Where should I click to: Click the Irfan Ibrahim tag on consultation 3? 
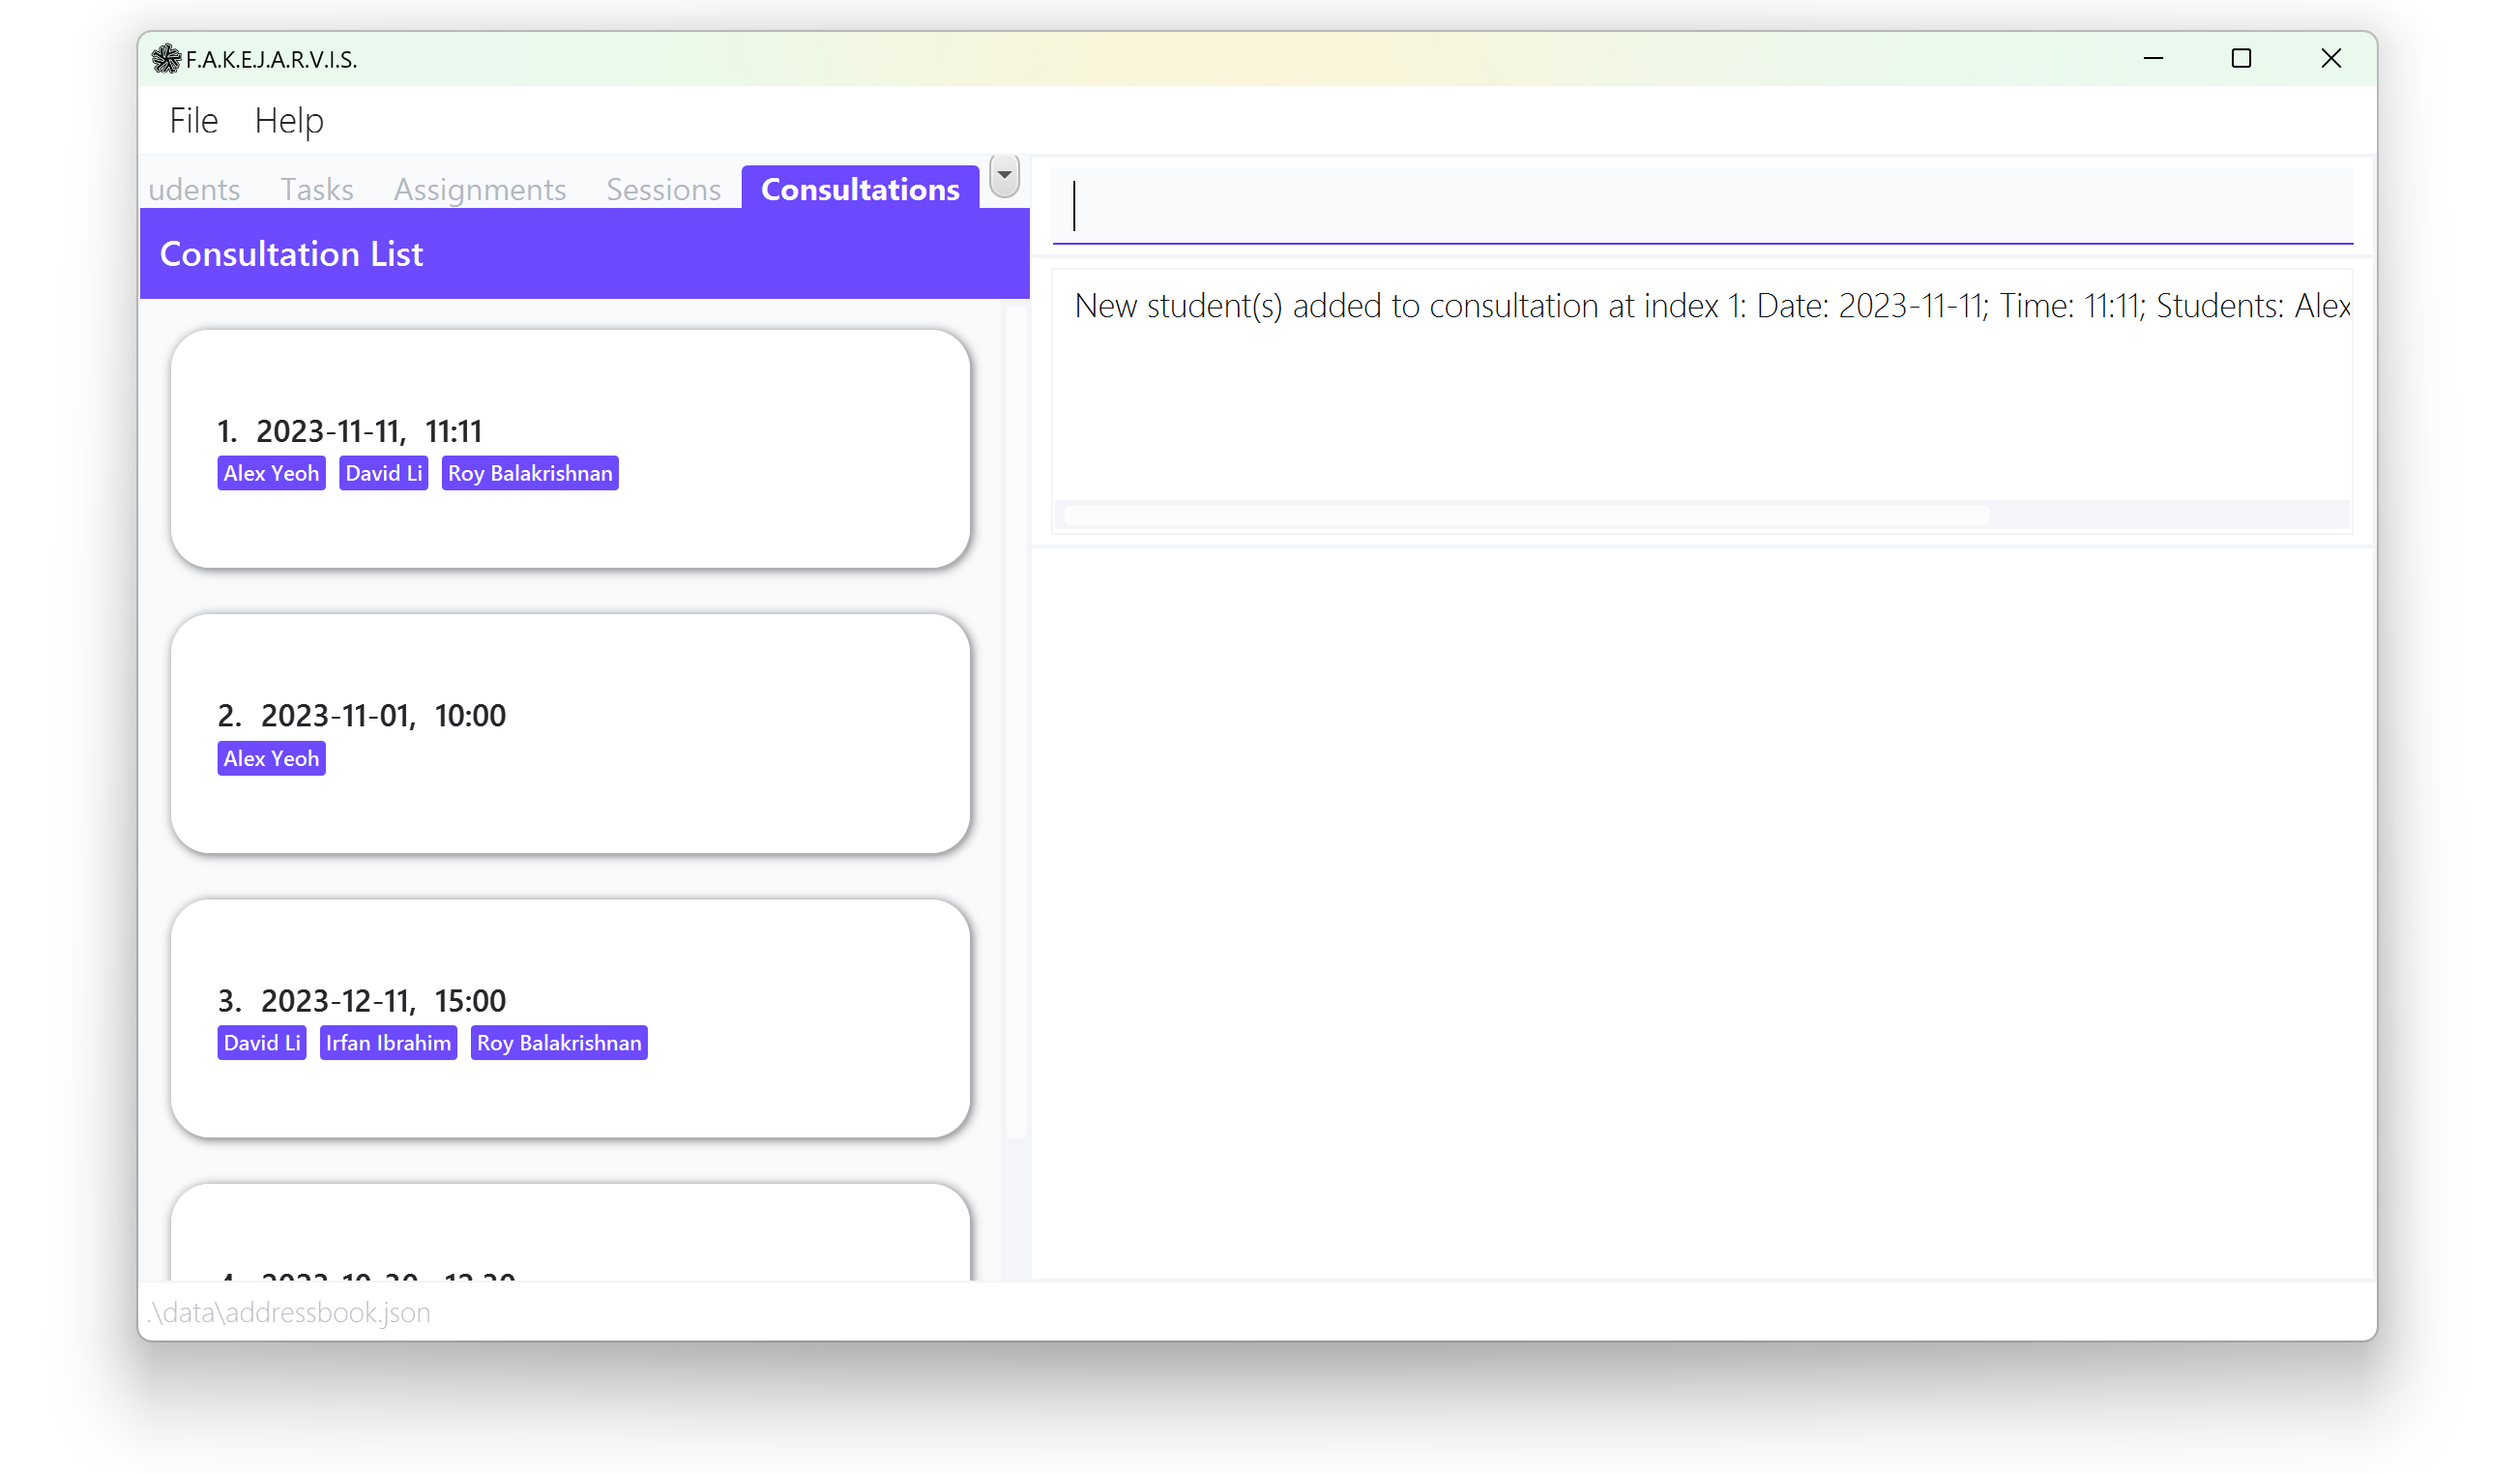pos(386,1043)
